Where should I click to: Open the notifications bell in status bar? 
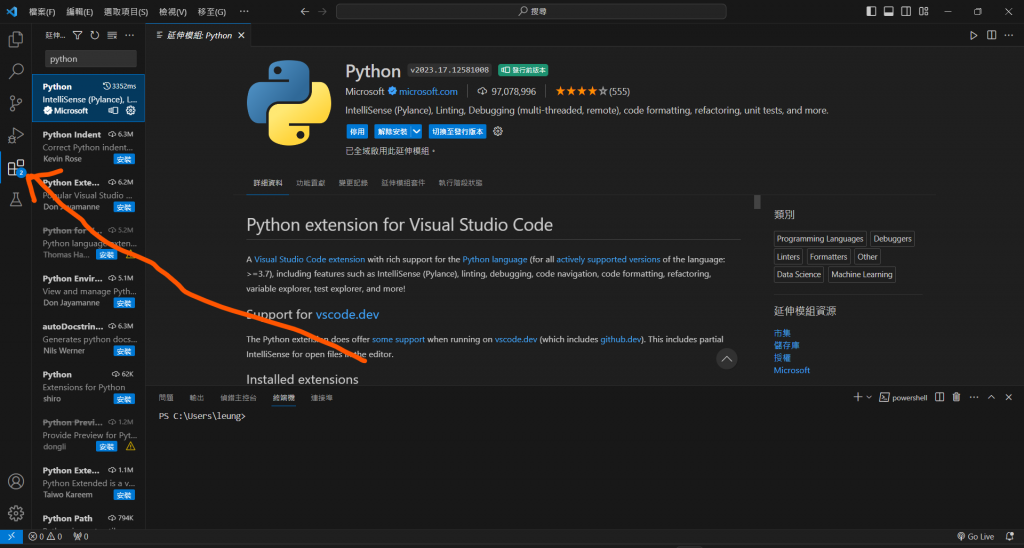1010,537
